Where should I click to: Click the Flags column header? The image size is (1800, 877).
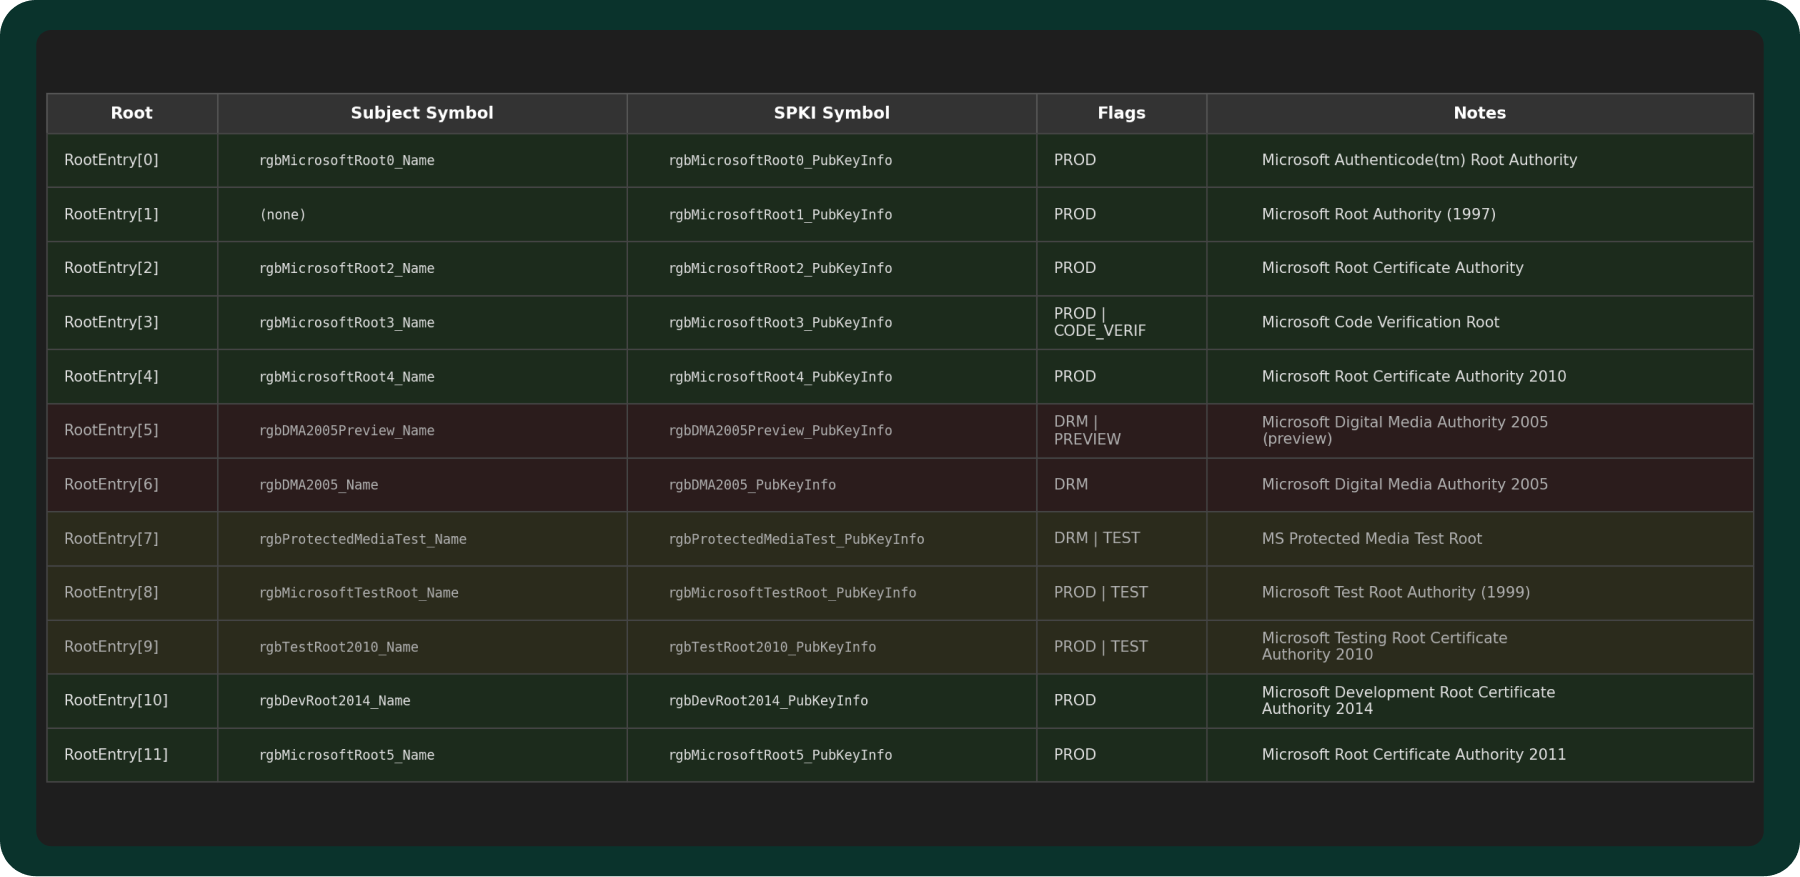pyautogui.click(x=1121, y=113)
